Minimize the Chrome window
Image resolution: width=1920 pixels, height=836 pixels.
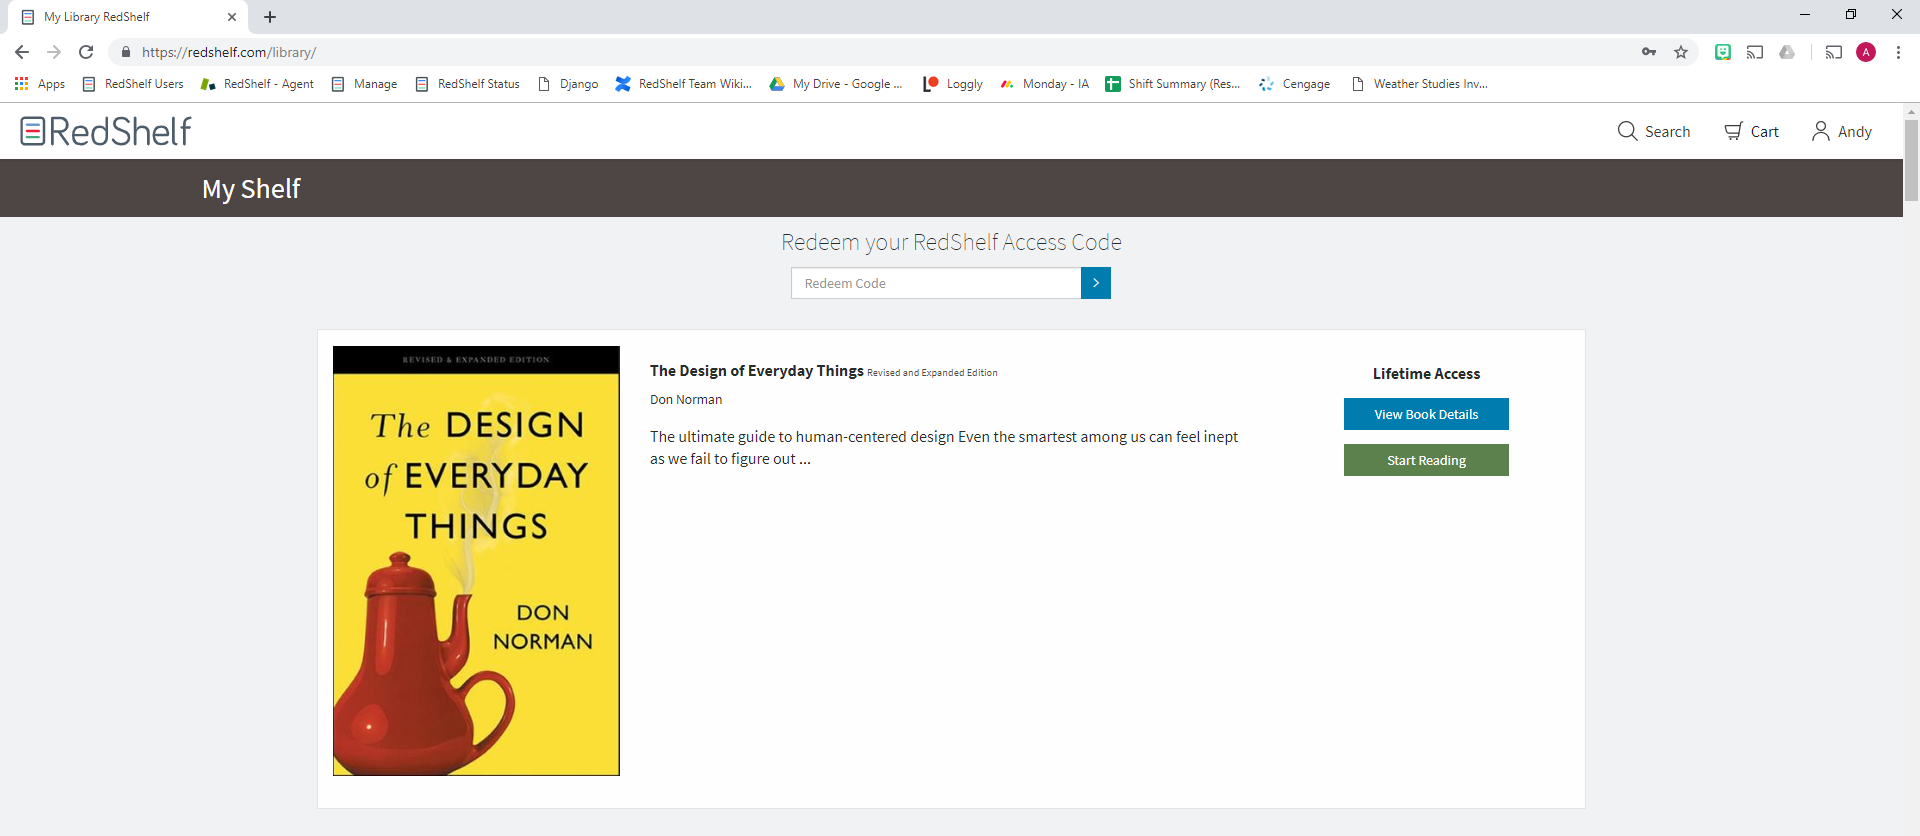1805,14
